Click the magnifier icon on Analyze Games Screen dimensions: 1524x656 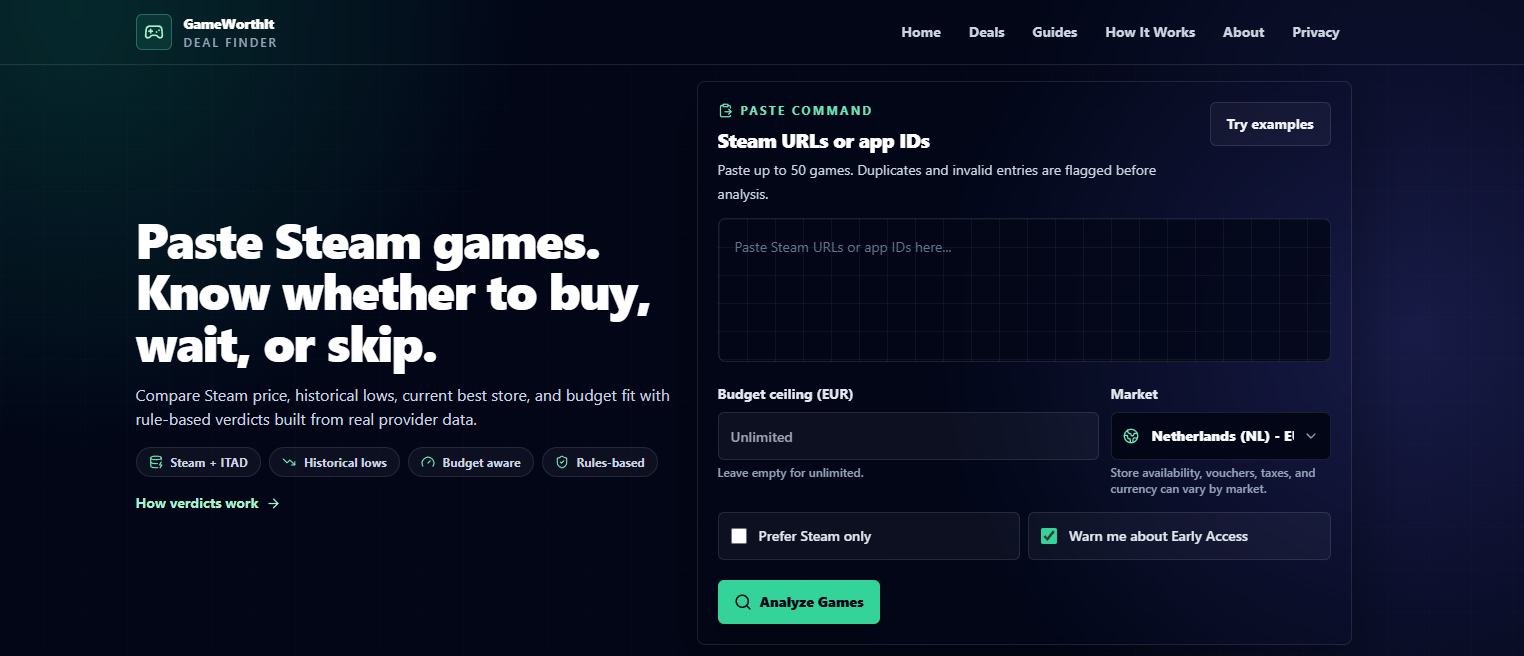point(743,602)
